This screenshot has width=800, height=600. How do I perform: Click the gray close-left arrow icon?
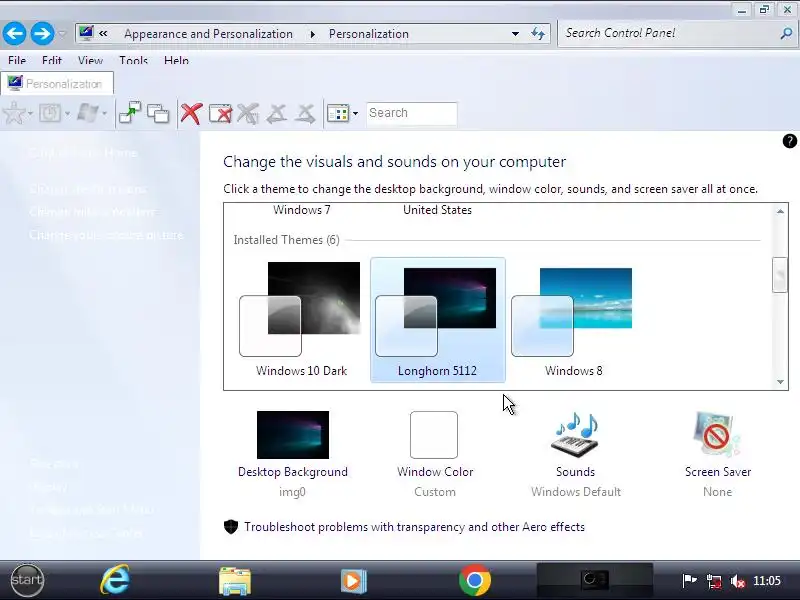pyautogui.click(x=277, y=113)
